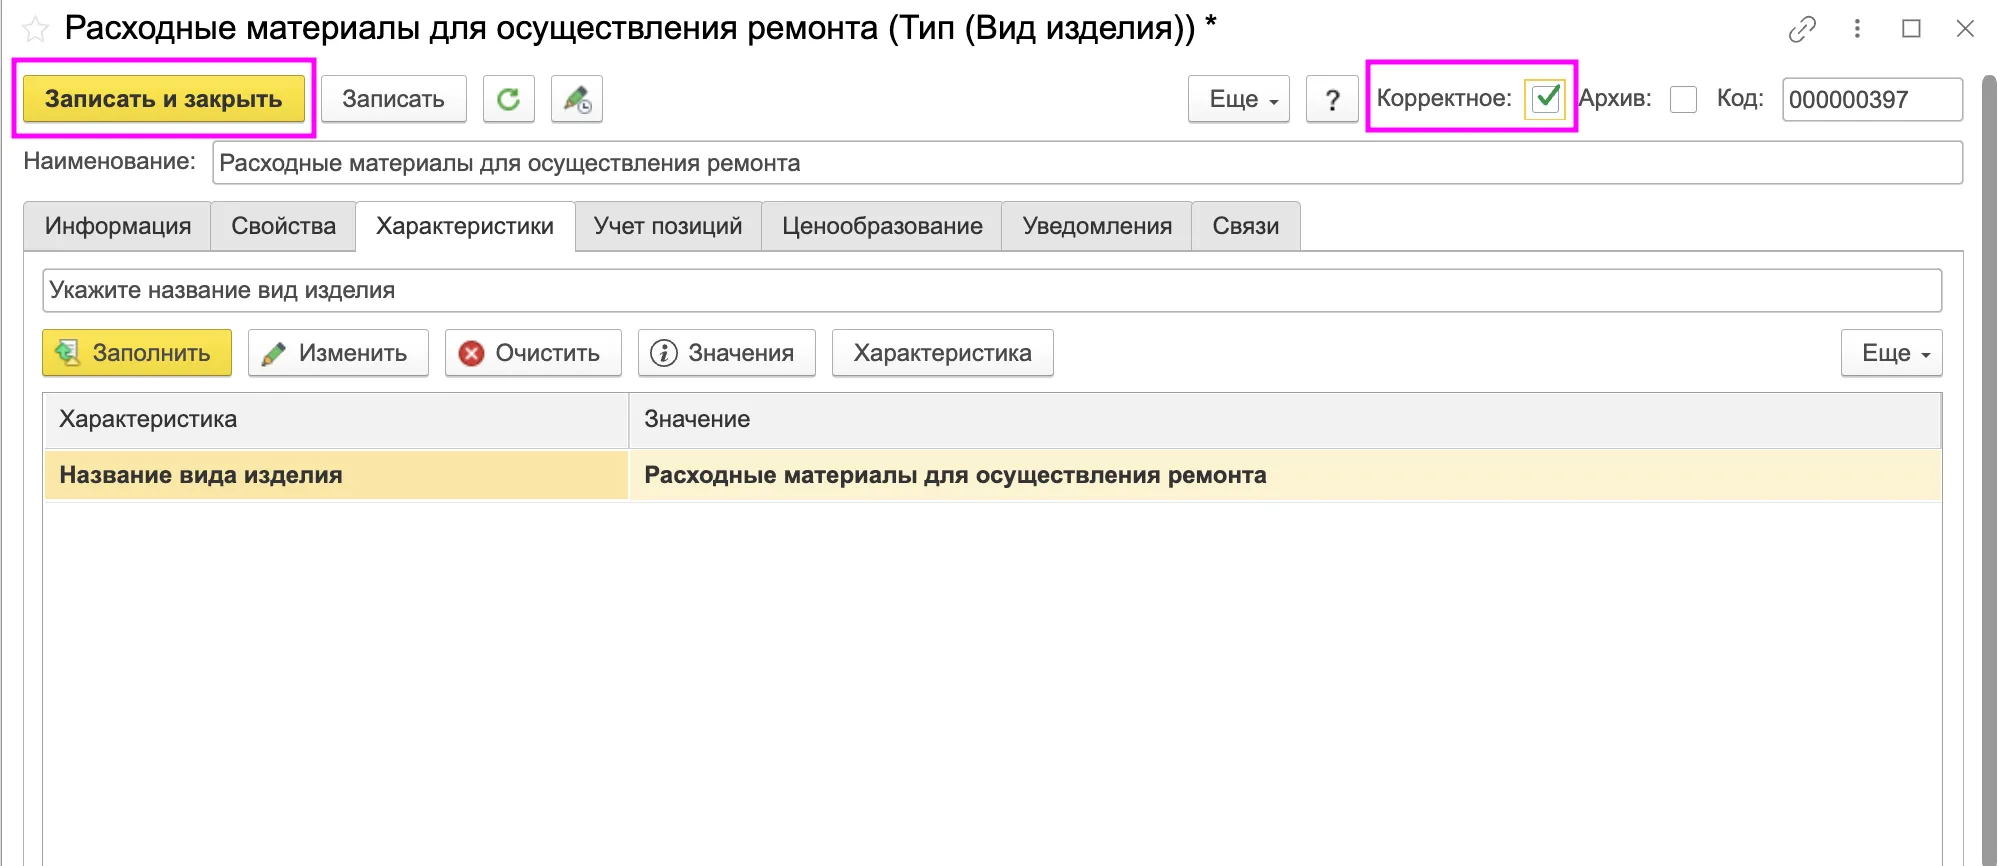Switch to the 'Информация' tab
Screen dimensions: 1998x866
(x=117, y=226)
